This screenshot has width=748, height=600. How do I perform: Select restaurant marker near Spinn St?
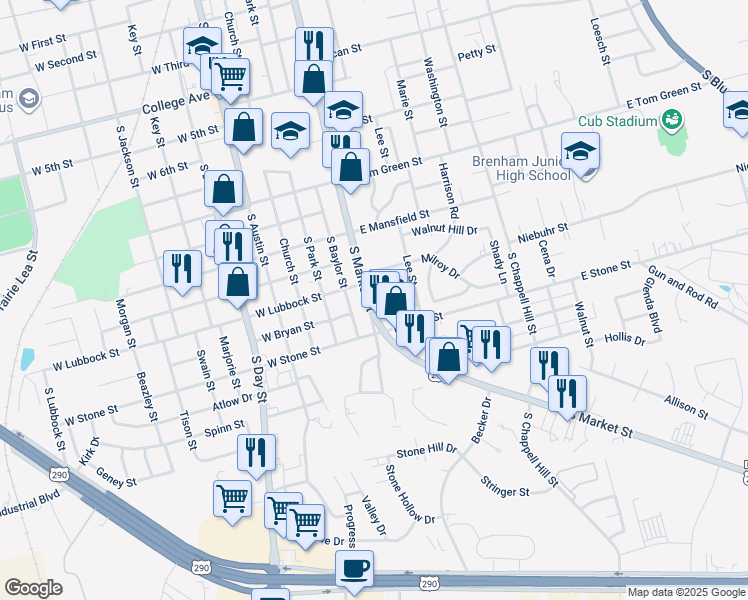pos(256,452)
